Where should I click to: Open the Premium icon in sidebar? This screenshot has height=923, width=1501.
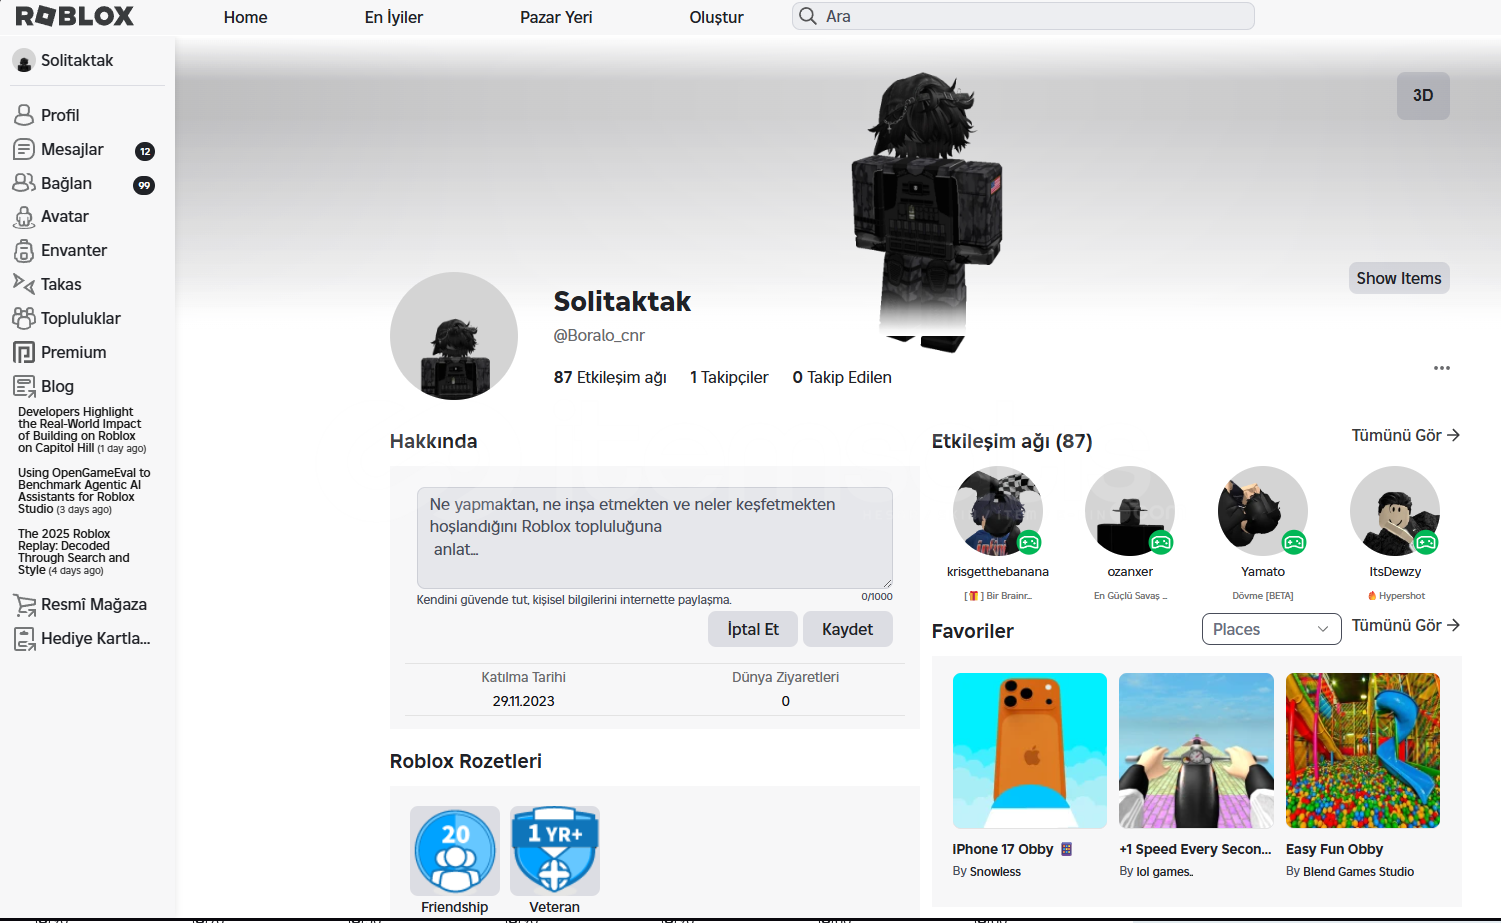(x=24, y=352)
